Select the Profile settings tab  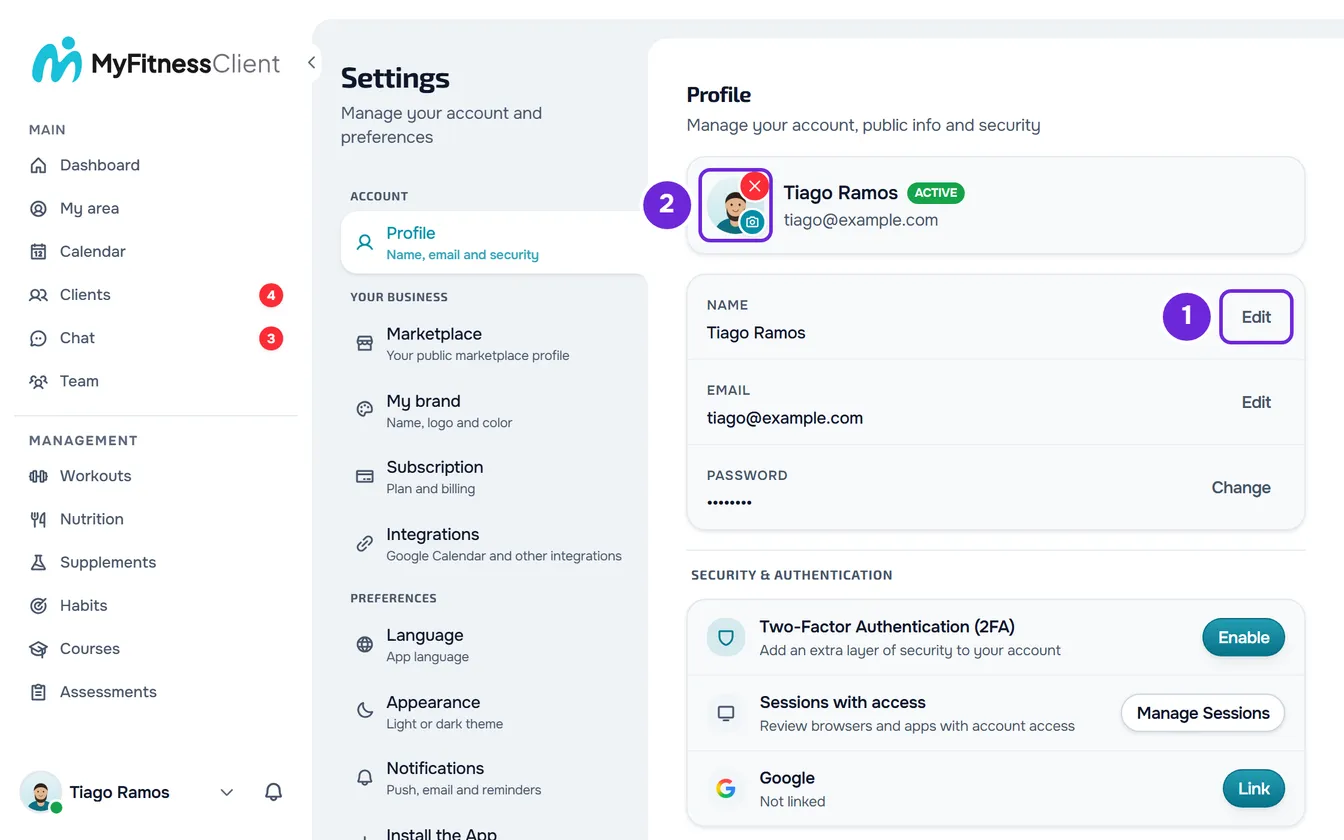point(493,242)
